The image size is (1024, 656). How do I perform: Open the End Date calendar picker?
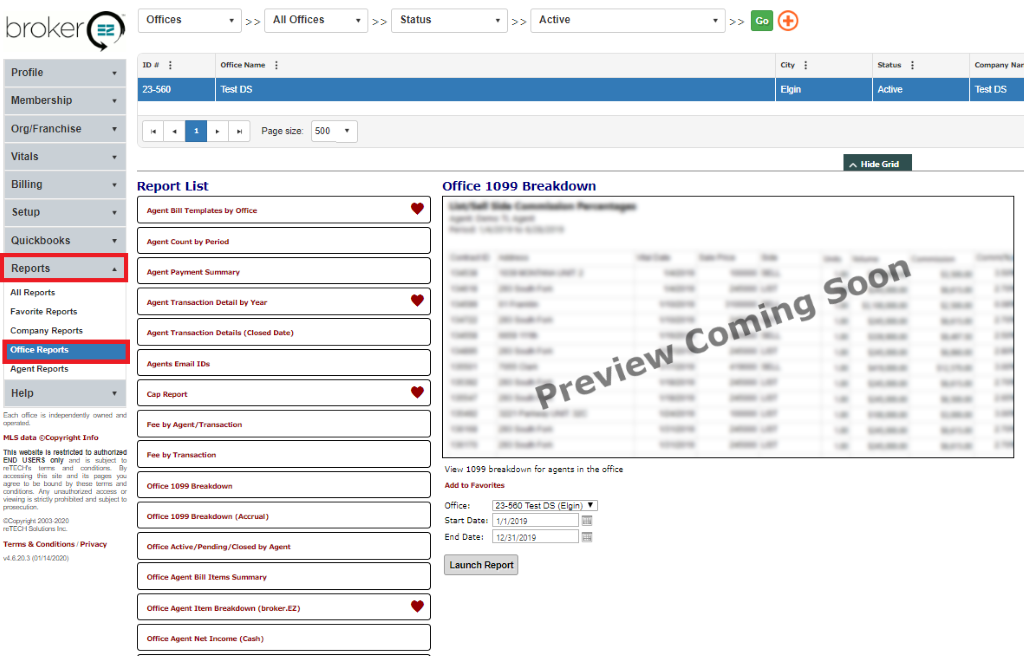587,537
